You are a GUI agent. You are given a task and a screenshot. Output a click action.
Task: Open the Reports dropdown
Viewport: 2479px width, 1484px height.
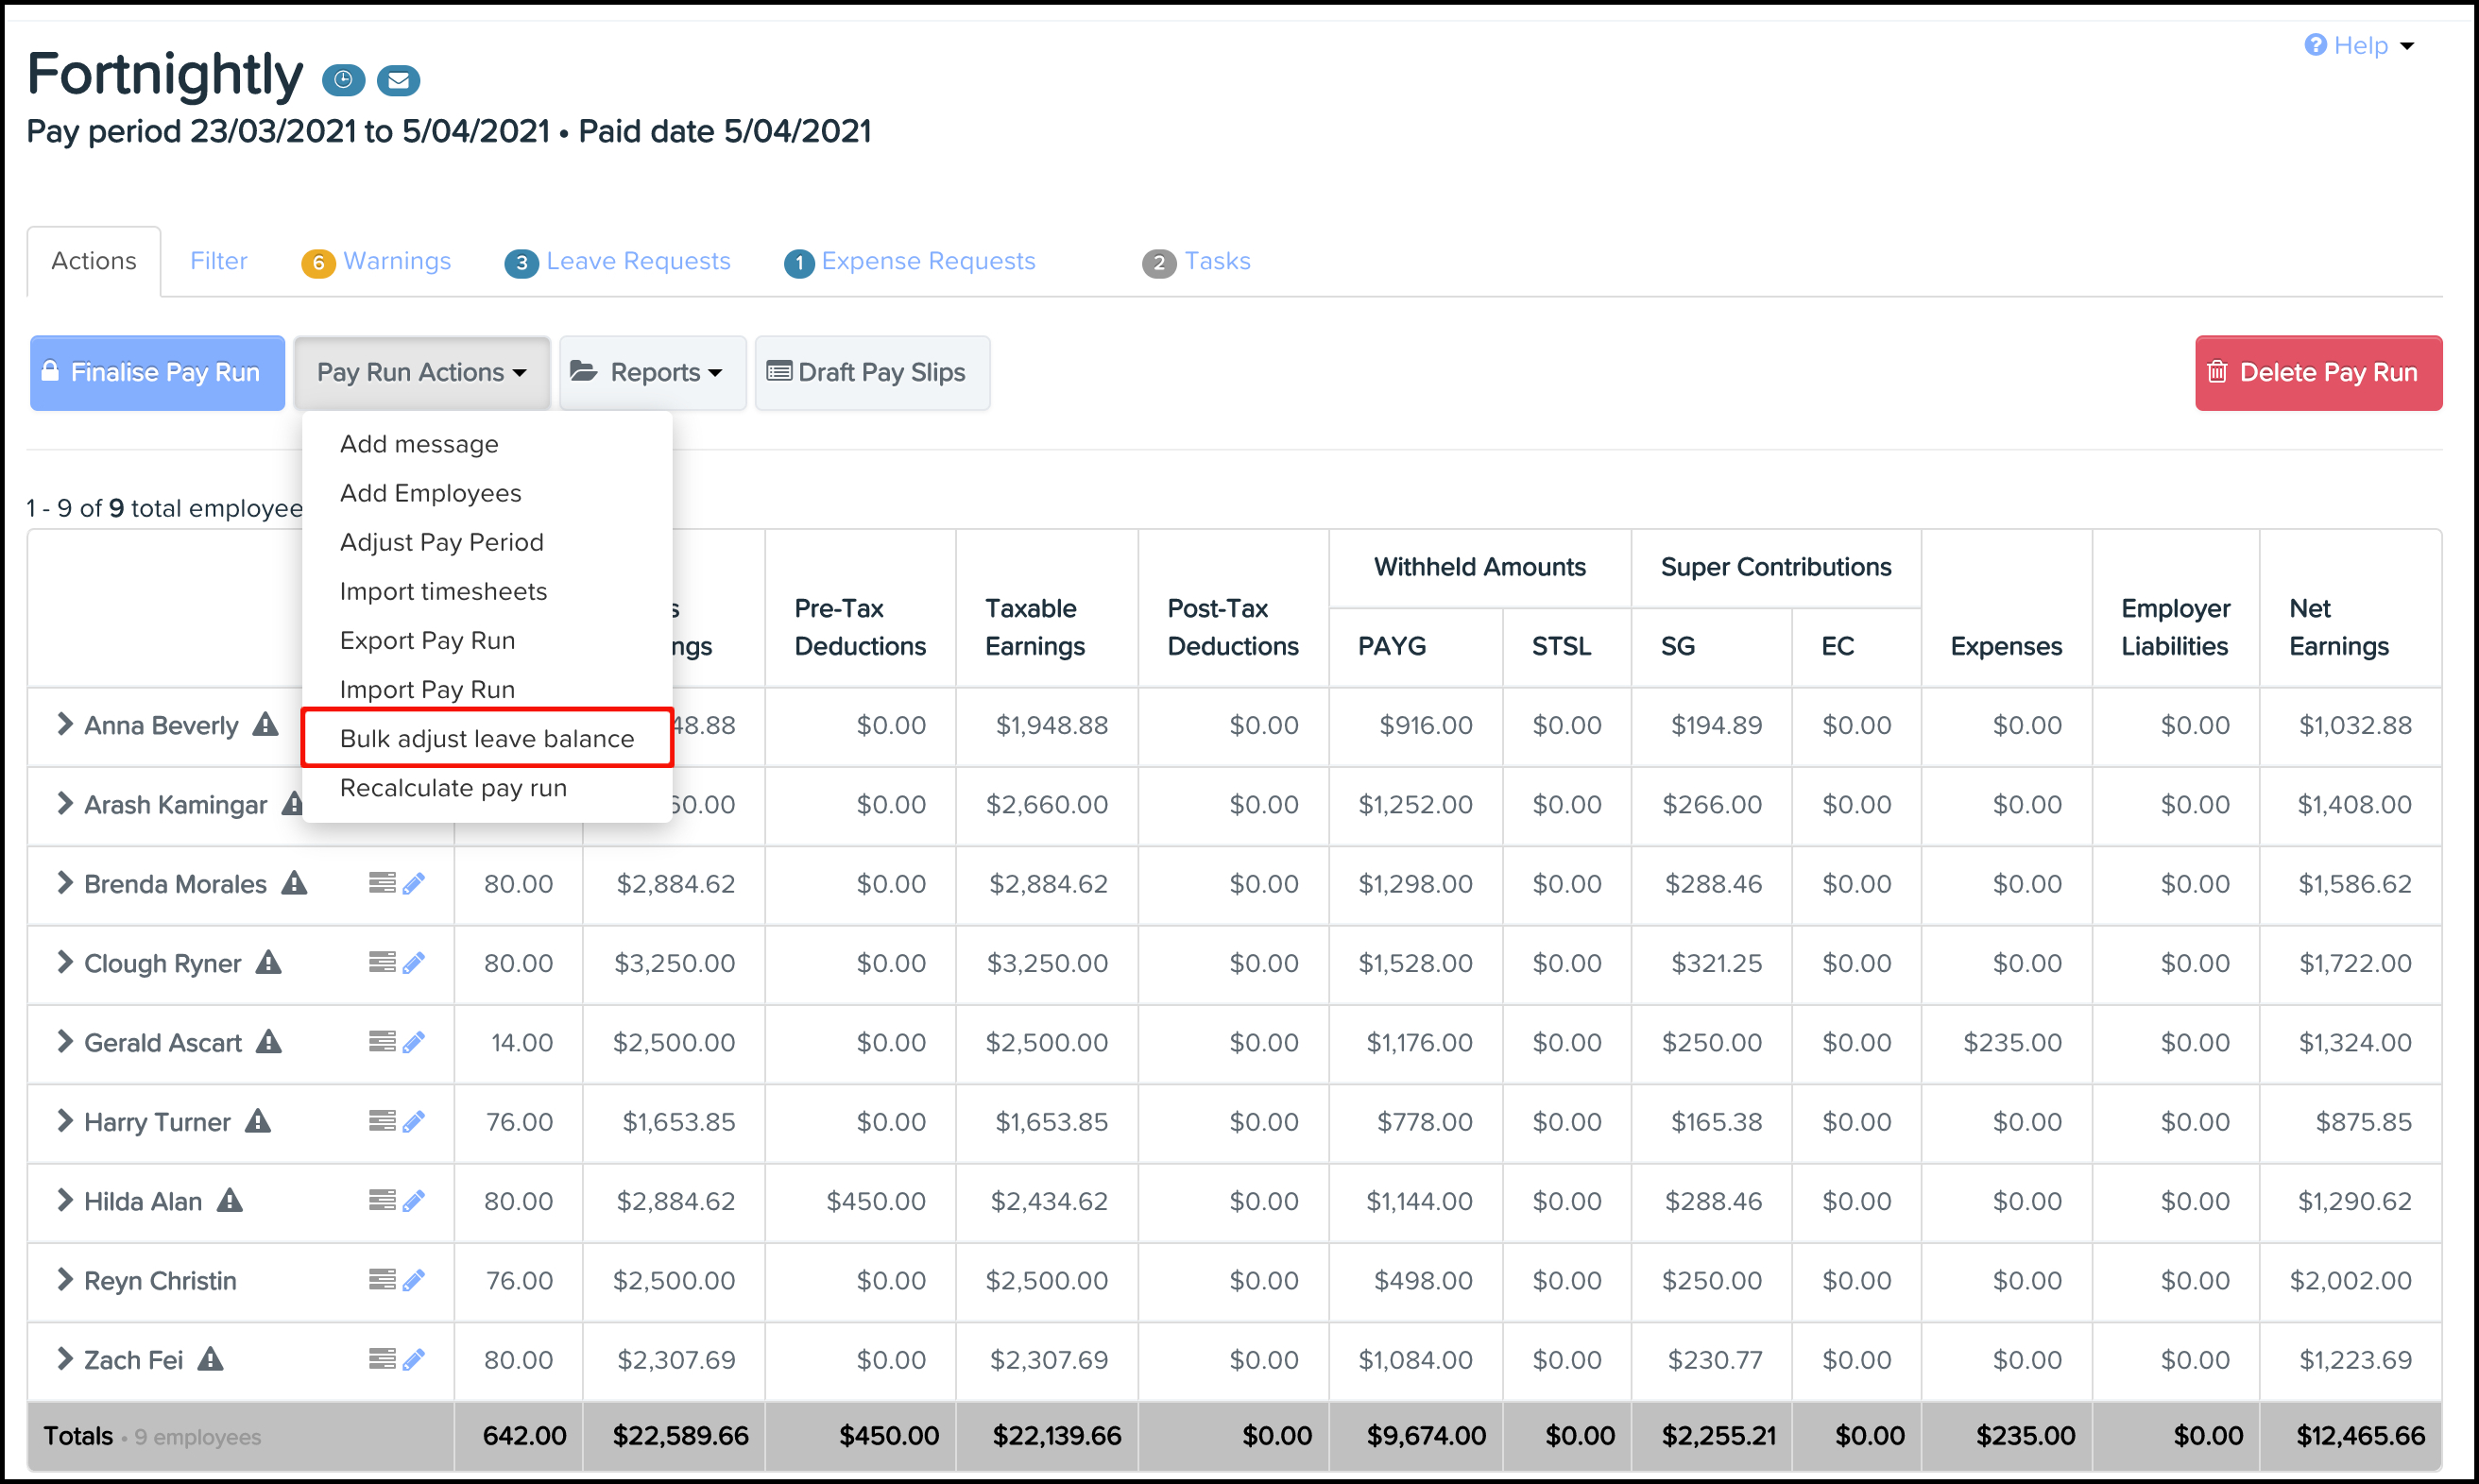pos(652,373)
